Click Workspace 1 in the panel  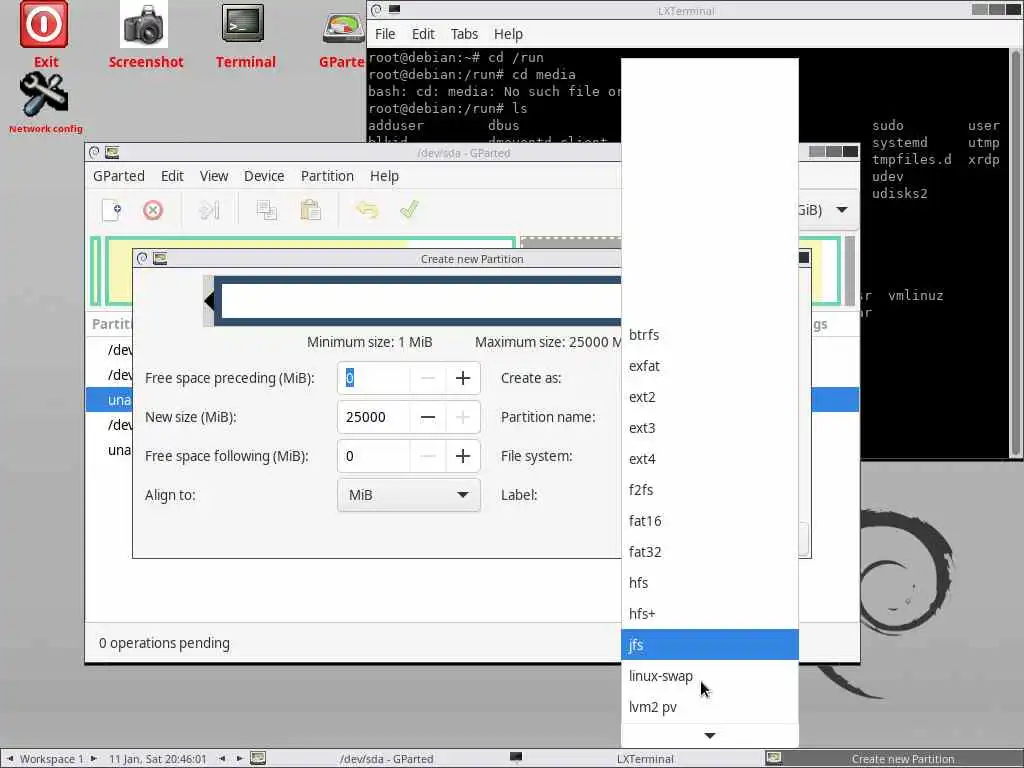coord(51,759)
